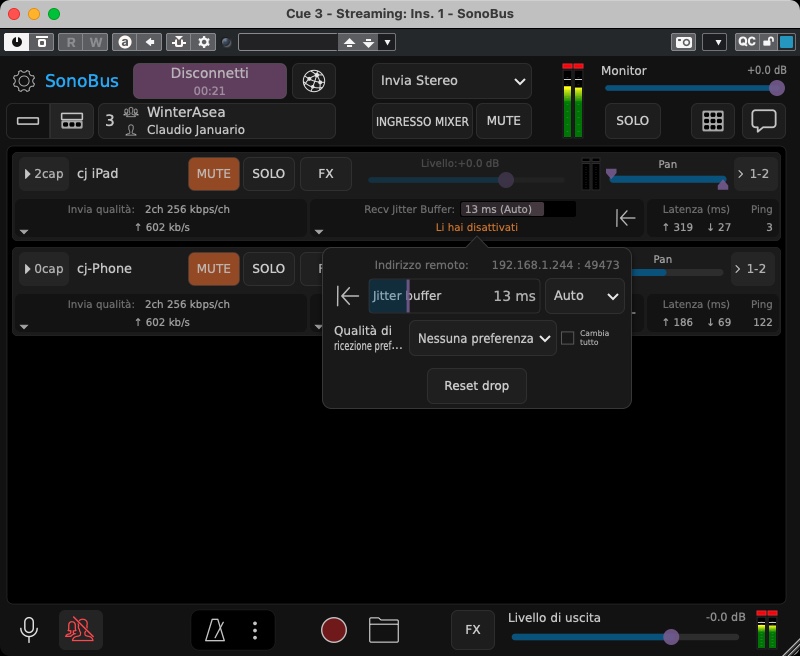Click the Disconnetti button
This screenshot has width=800, height=656.
pyautogui.click(x=209, y=81)
